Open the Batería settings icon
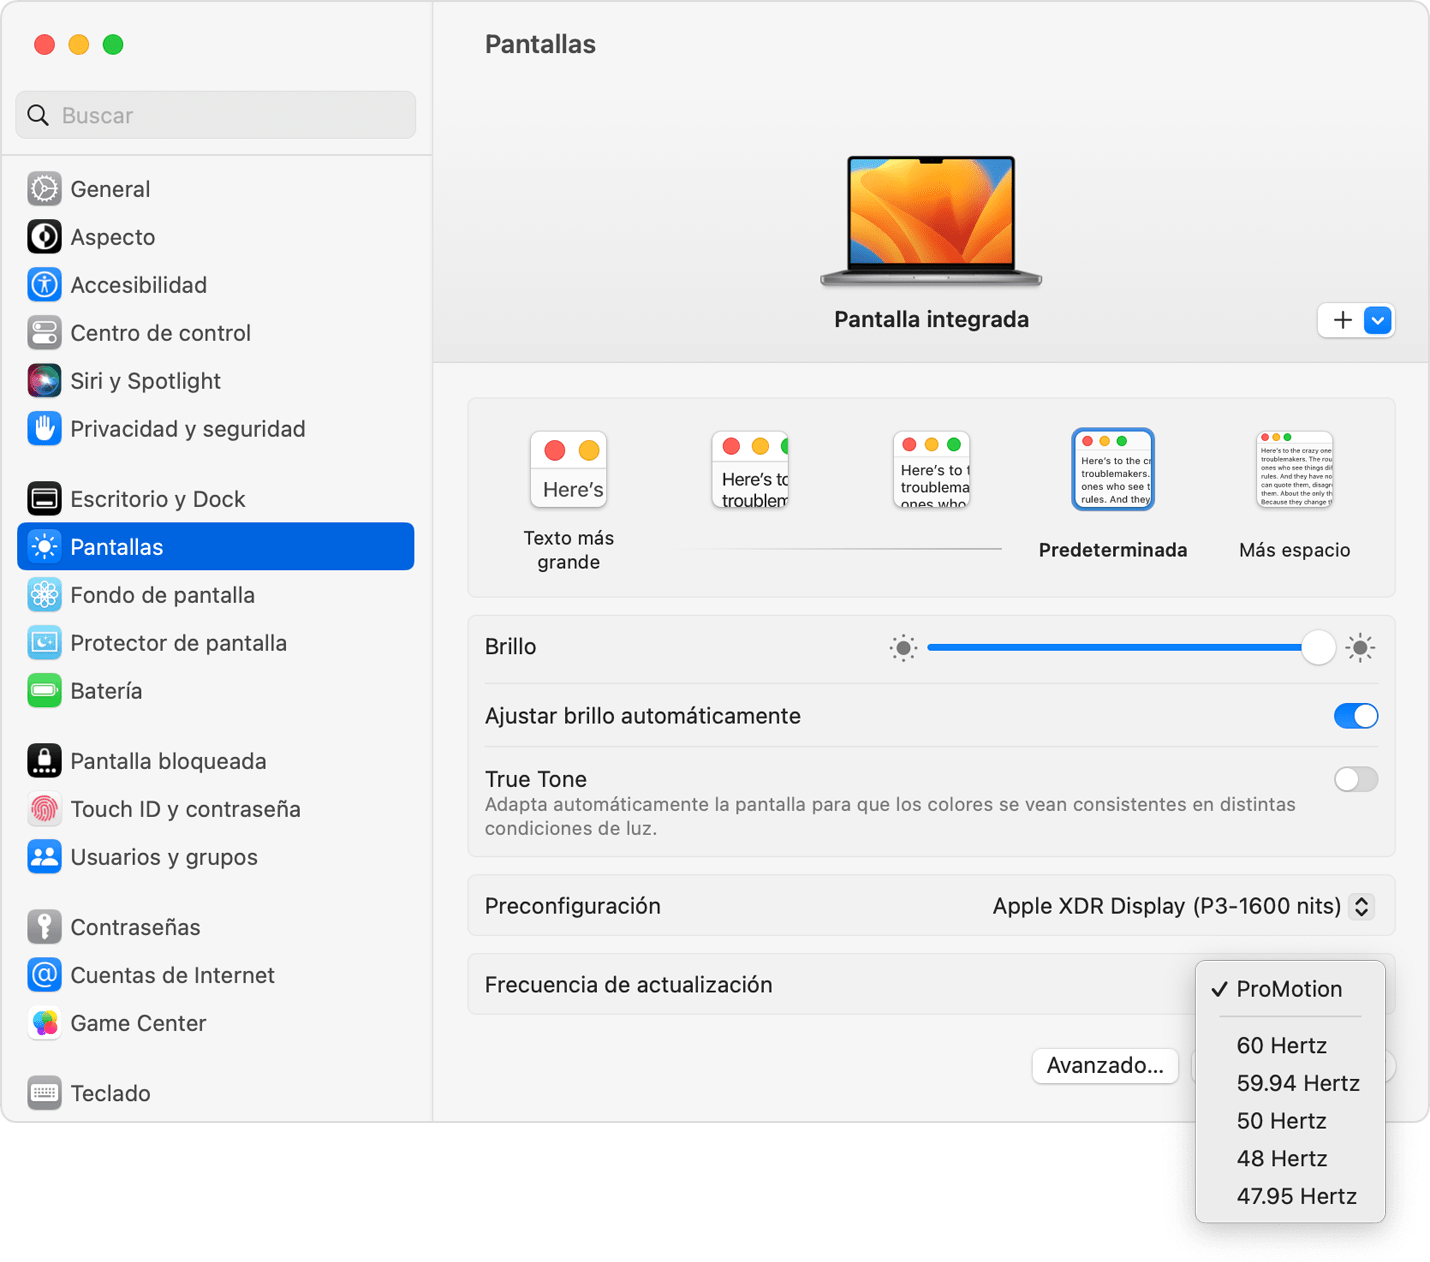 44,691
